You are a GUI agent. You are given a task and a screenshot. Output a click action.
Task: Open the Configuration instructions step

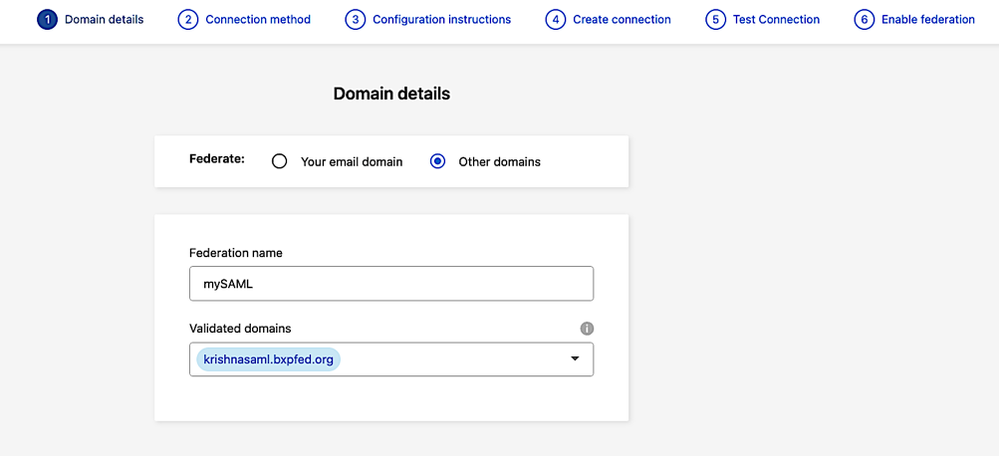442,19
